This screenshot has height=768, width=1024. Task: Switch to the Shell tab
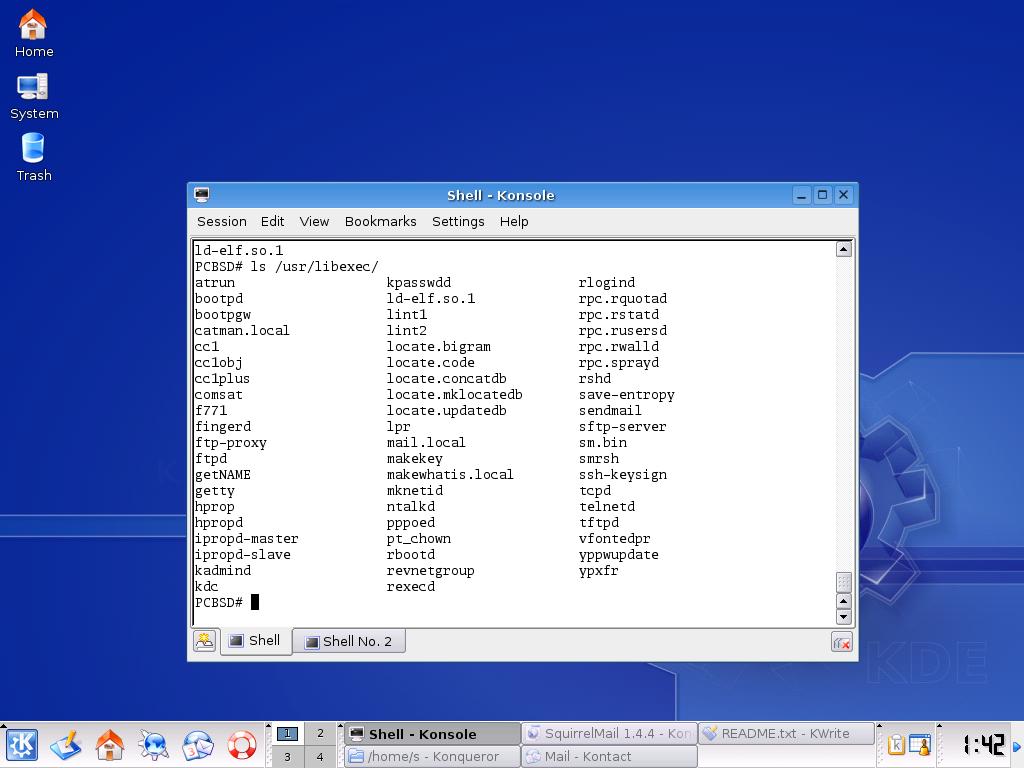[x=255, y=641]
